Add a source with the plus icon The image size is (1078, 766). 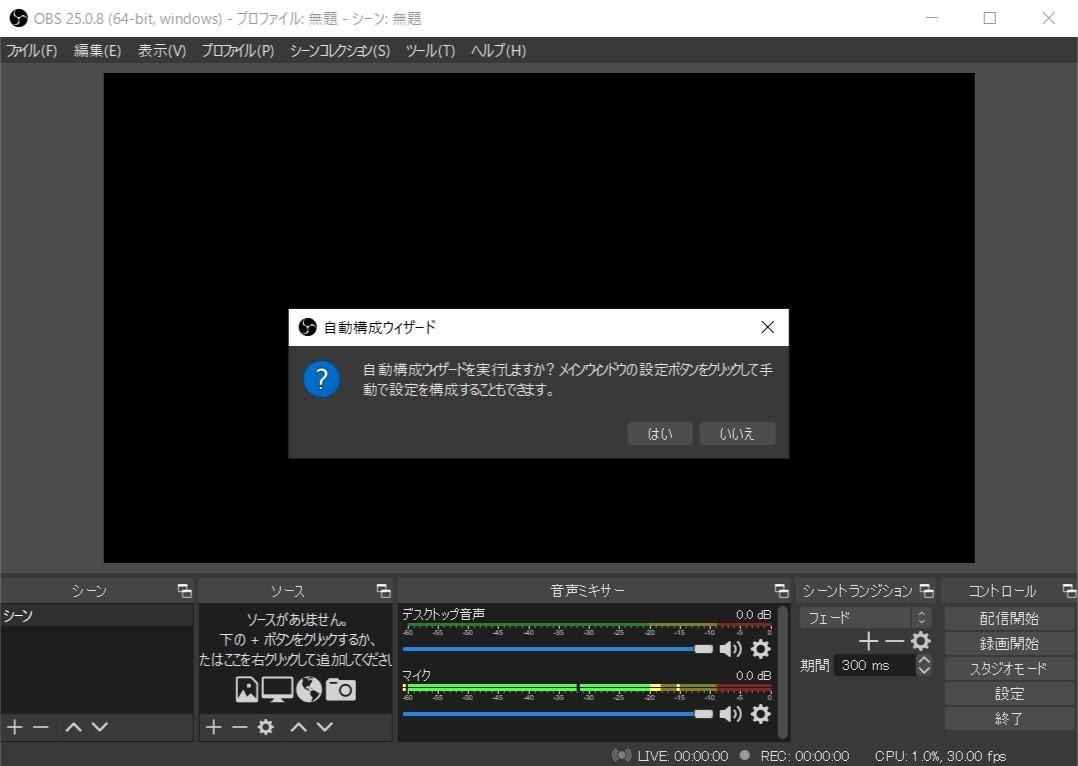tap(214, 727)
